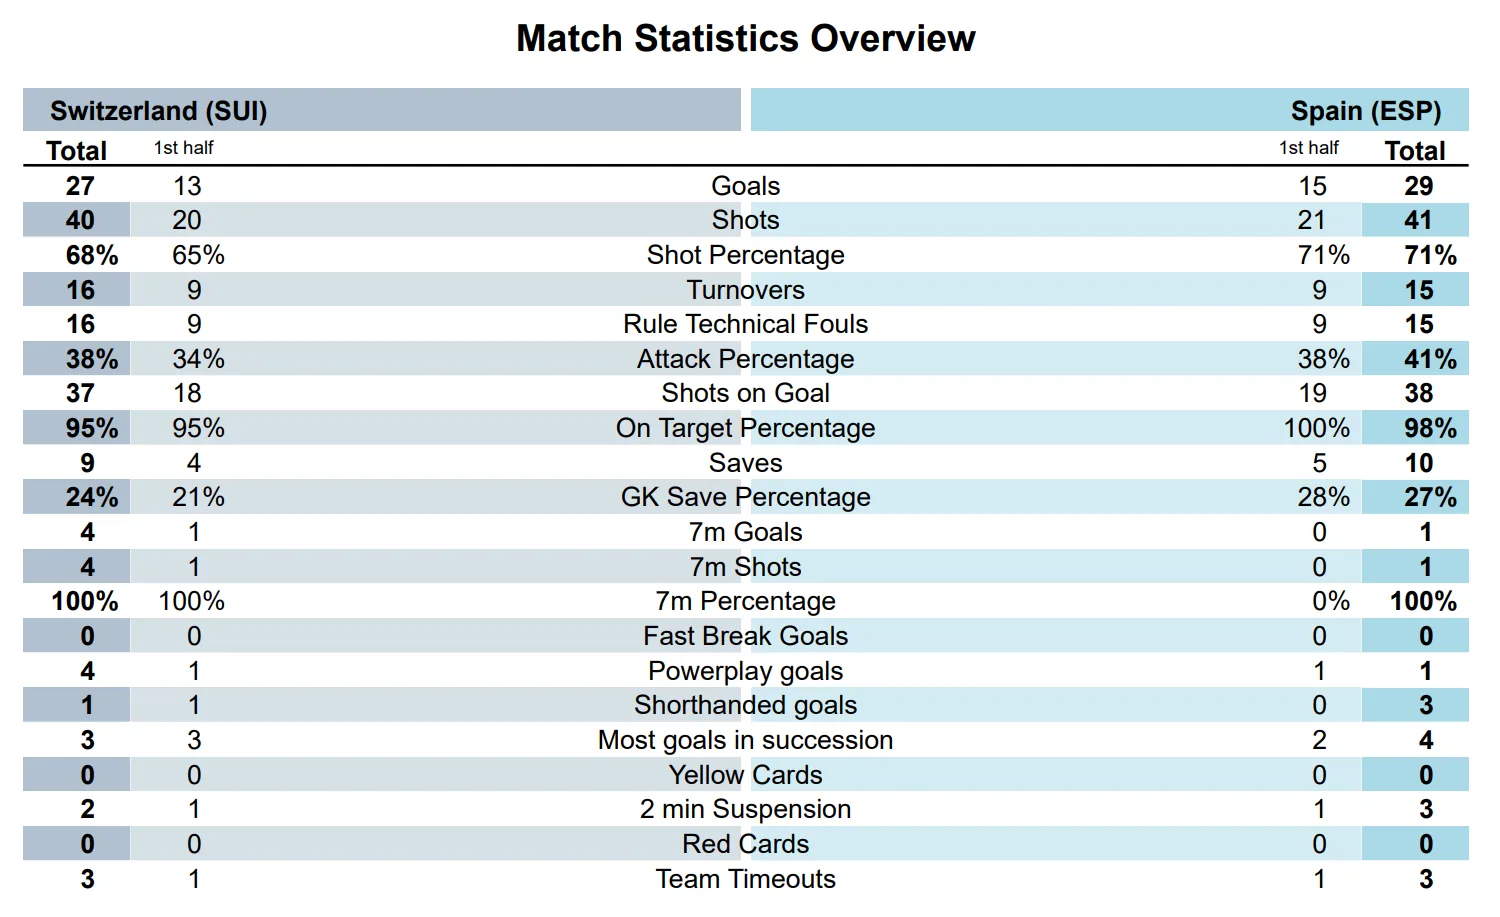
Task: Click Spain's total Saves value 10
Action: 1418,463
